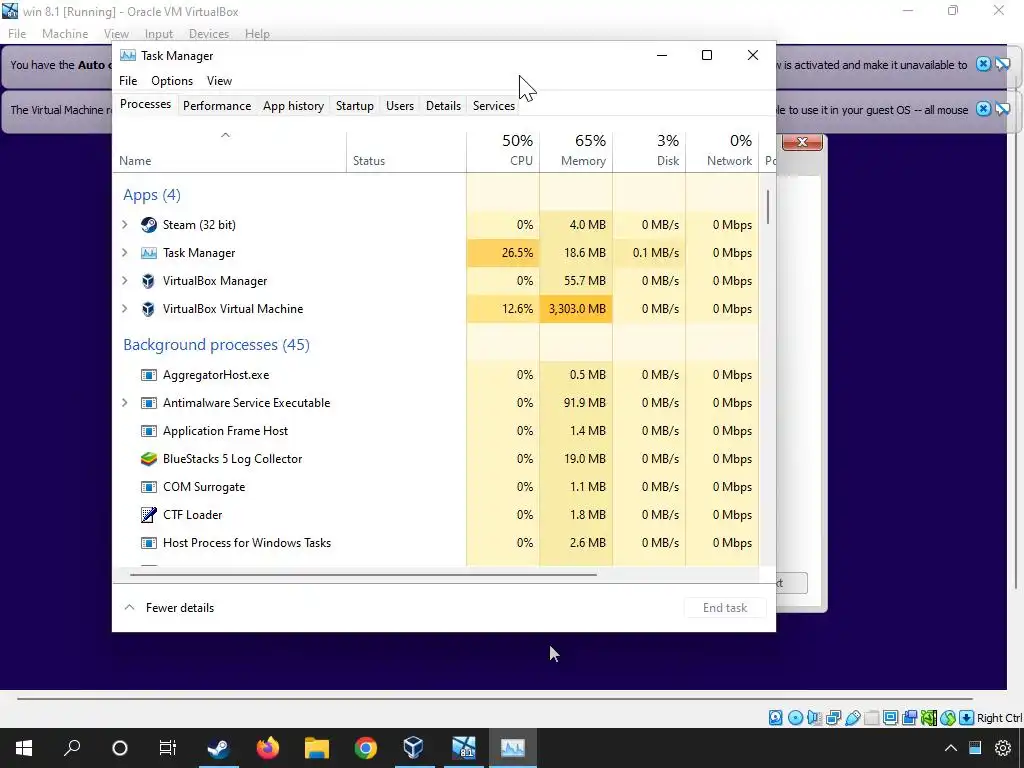Switch to the win 8.1 VM taskbar button

(x=464, y=748)
